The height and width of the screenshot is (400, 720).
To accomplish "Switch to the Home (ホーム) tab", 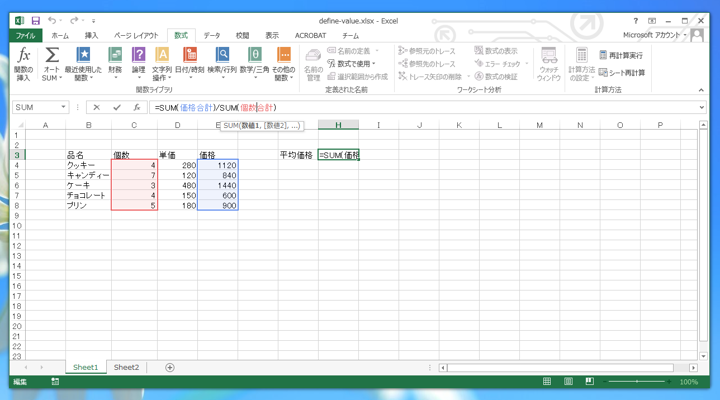I will tap(60, 35).
